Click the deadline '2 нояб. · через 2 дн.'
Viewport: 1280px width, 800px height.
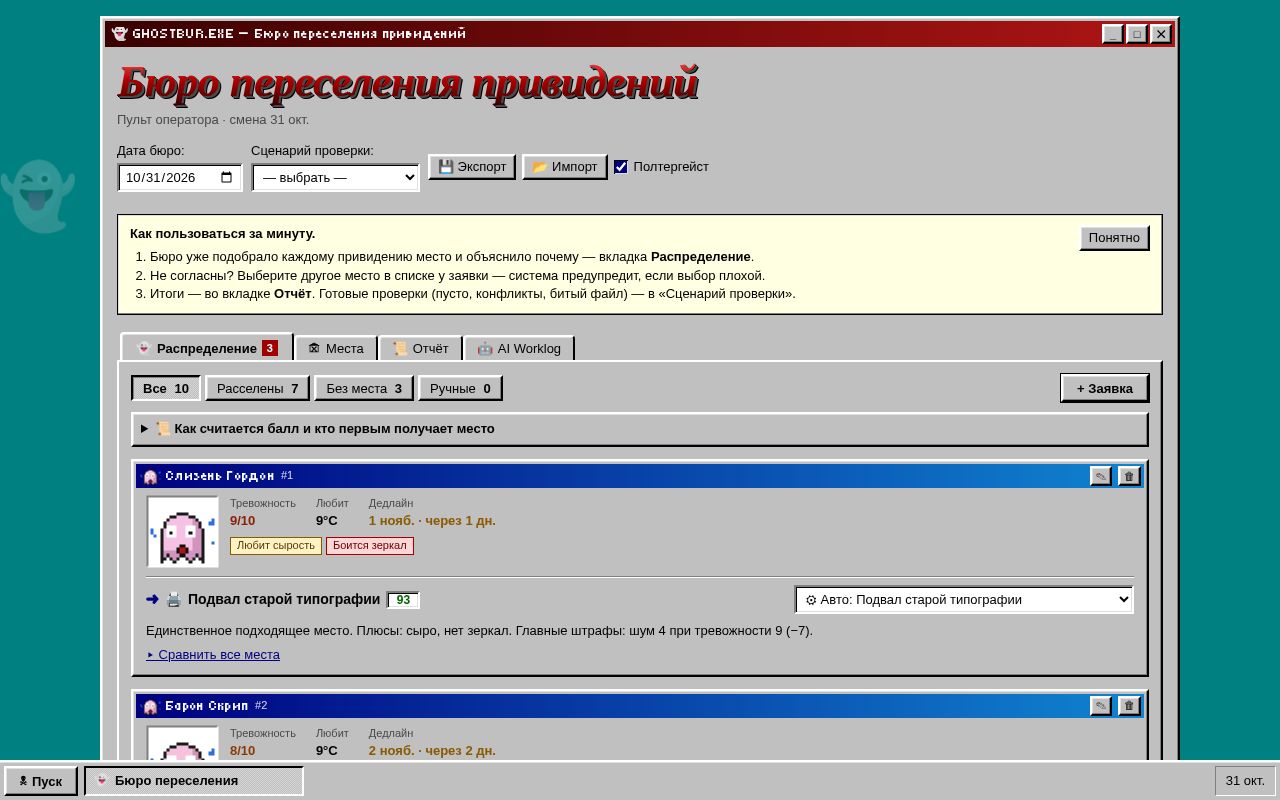(432, 751)
